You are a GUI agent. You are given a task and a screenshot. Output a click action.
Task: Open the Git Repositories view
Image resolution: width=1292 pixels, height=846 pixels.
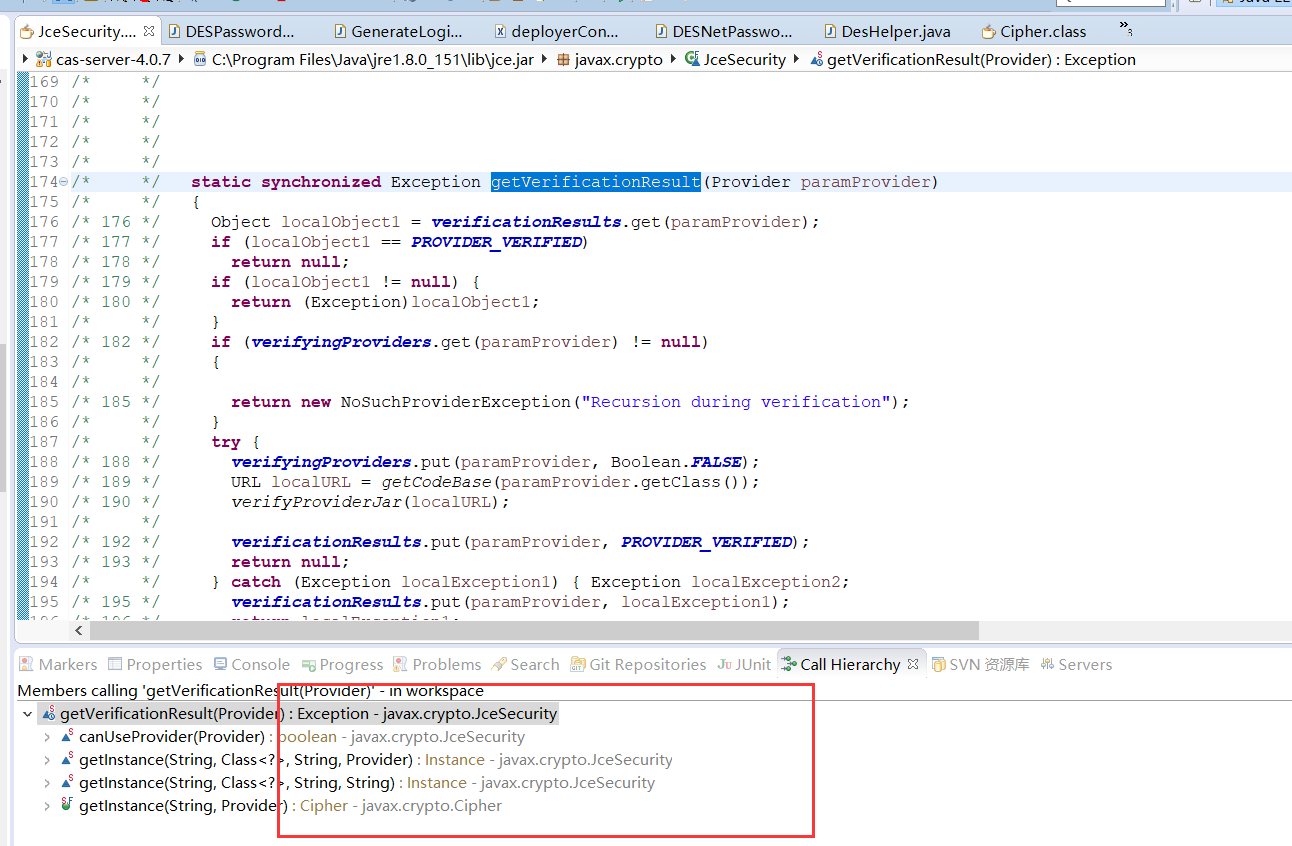click(645, 663)
